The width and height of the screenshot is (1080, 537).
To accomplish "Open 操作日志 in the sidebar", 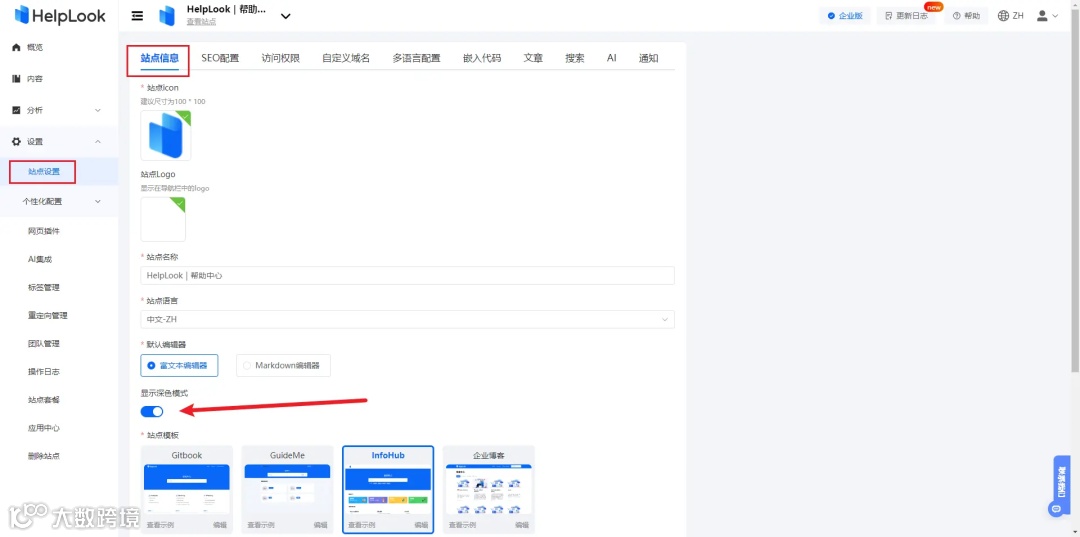I will [x=44, y=372].
